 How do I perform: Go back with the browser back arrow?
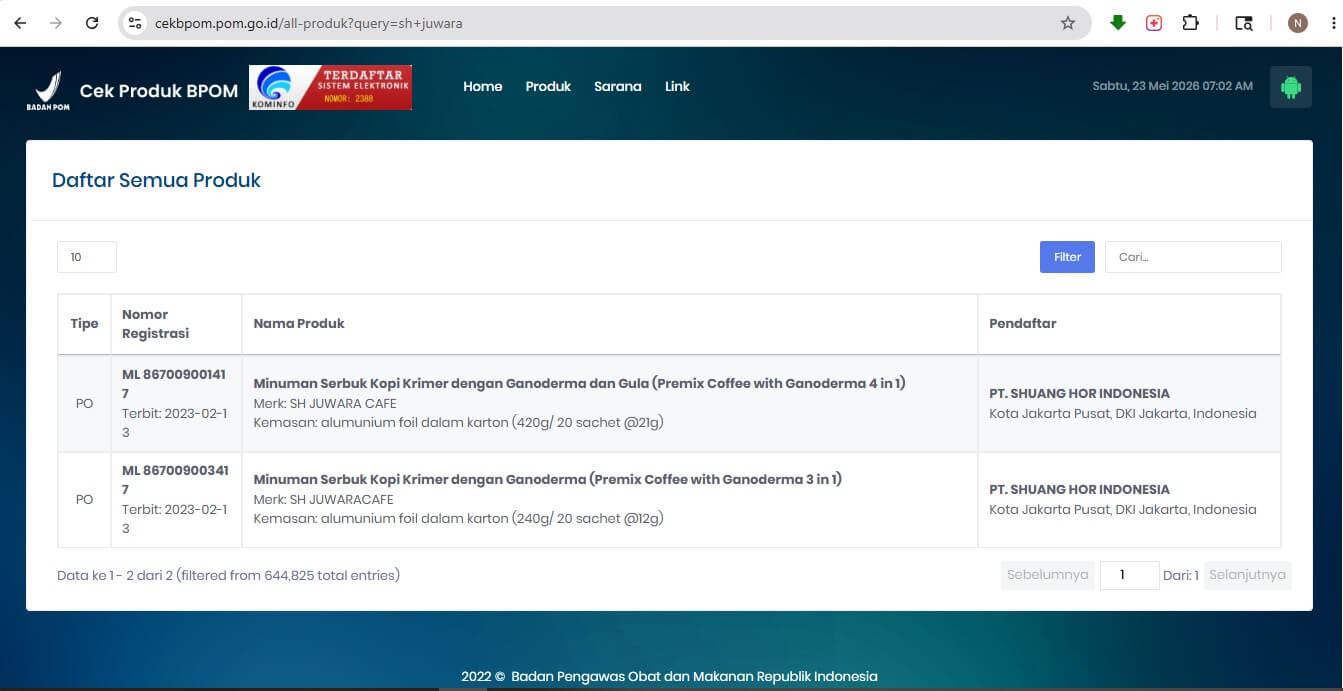click(x=20, y=23)
